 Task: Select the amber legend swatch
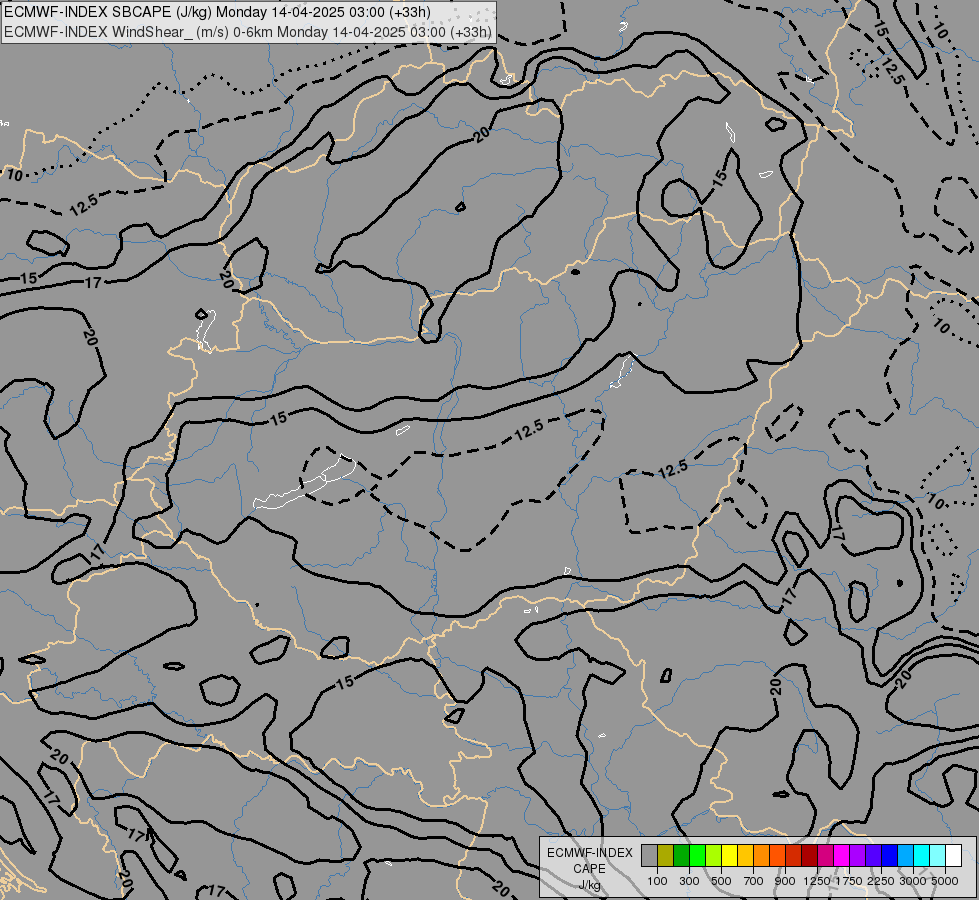tap(745, 855)
